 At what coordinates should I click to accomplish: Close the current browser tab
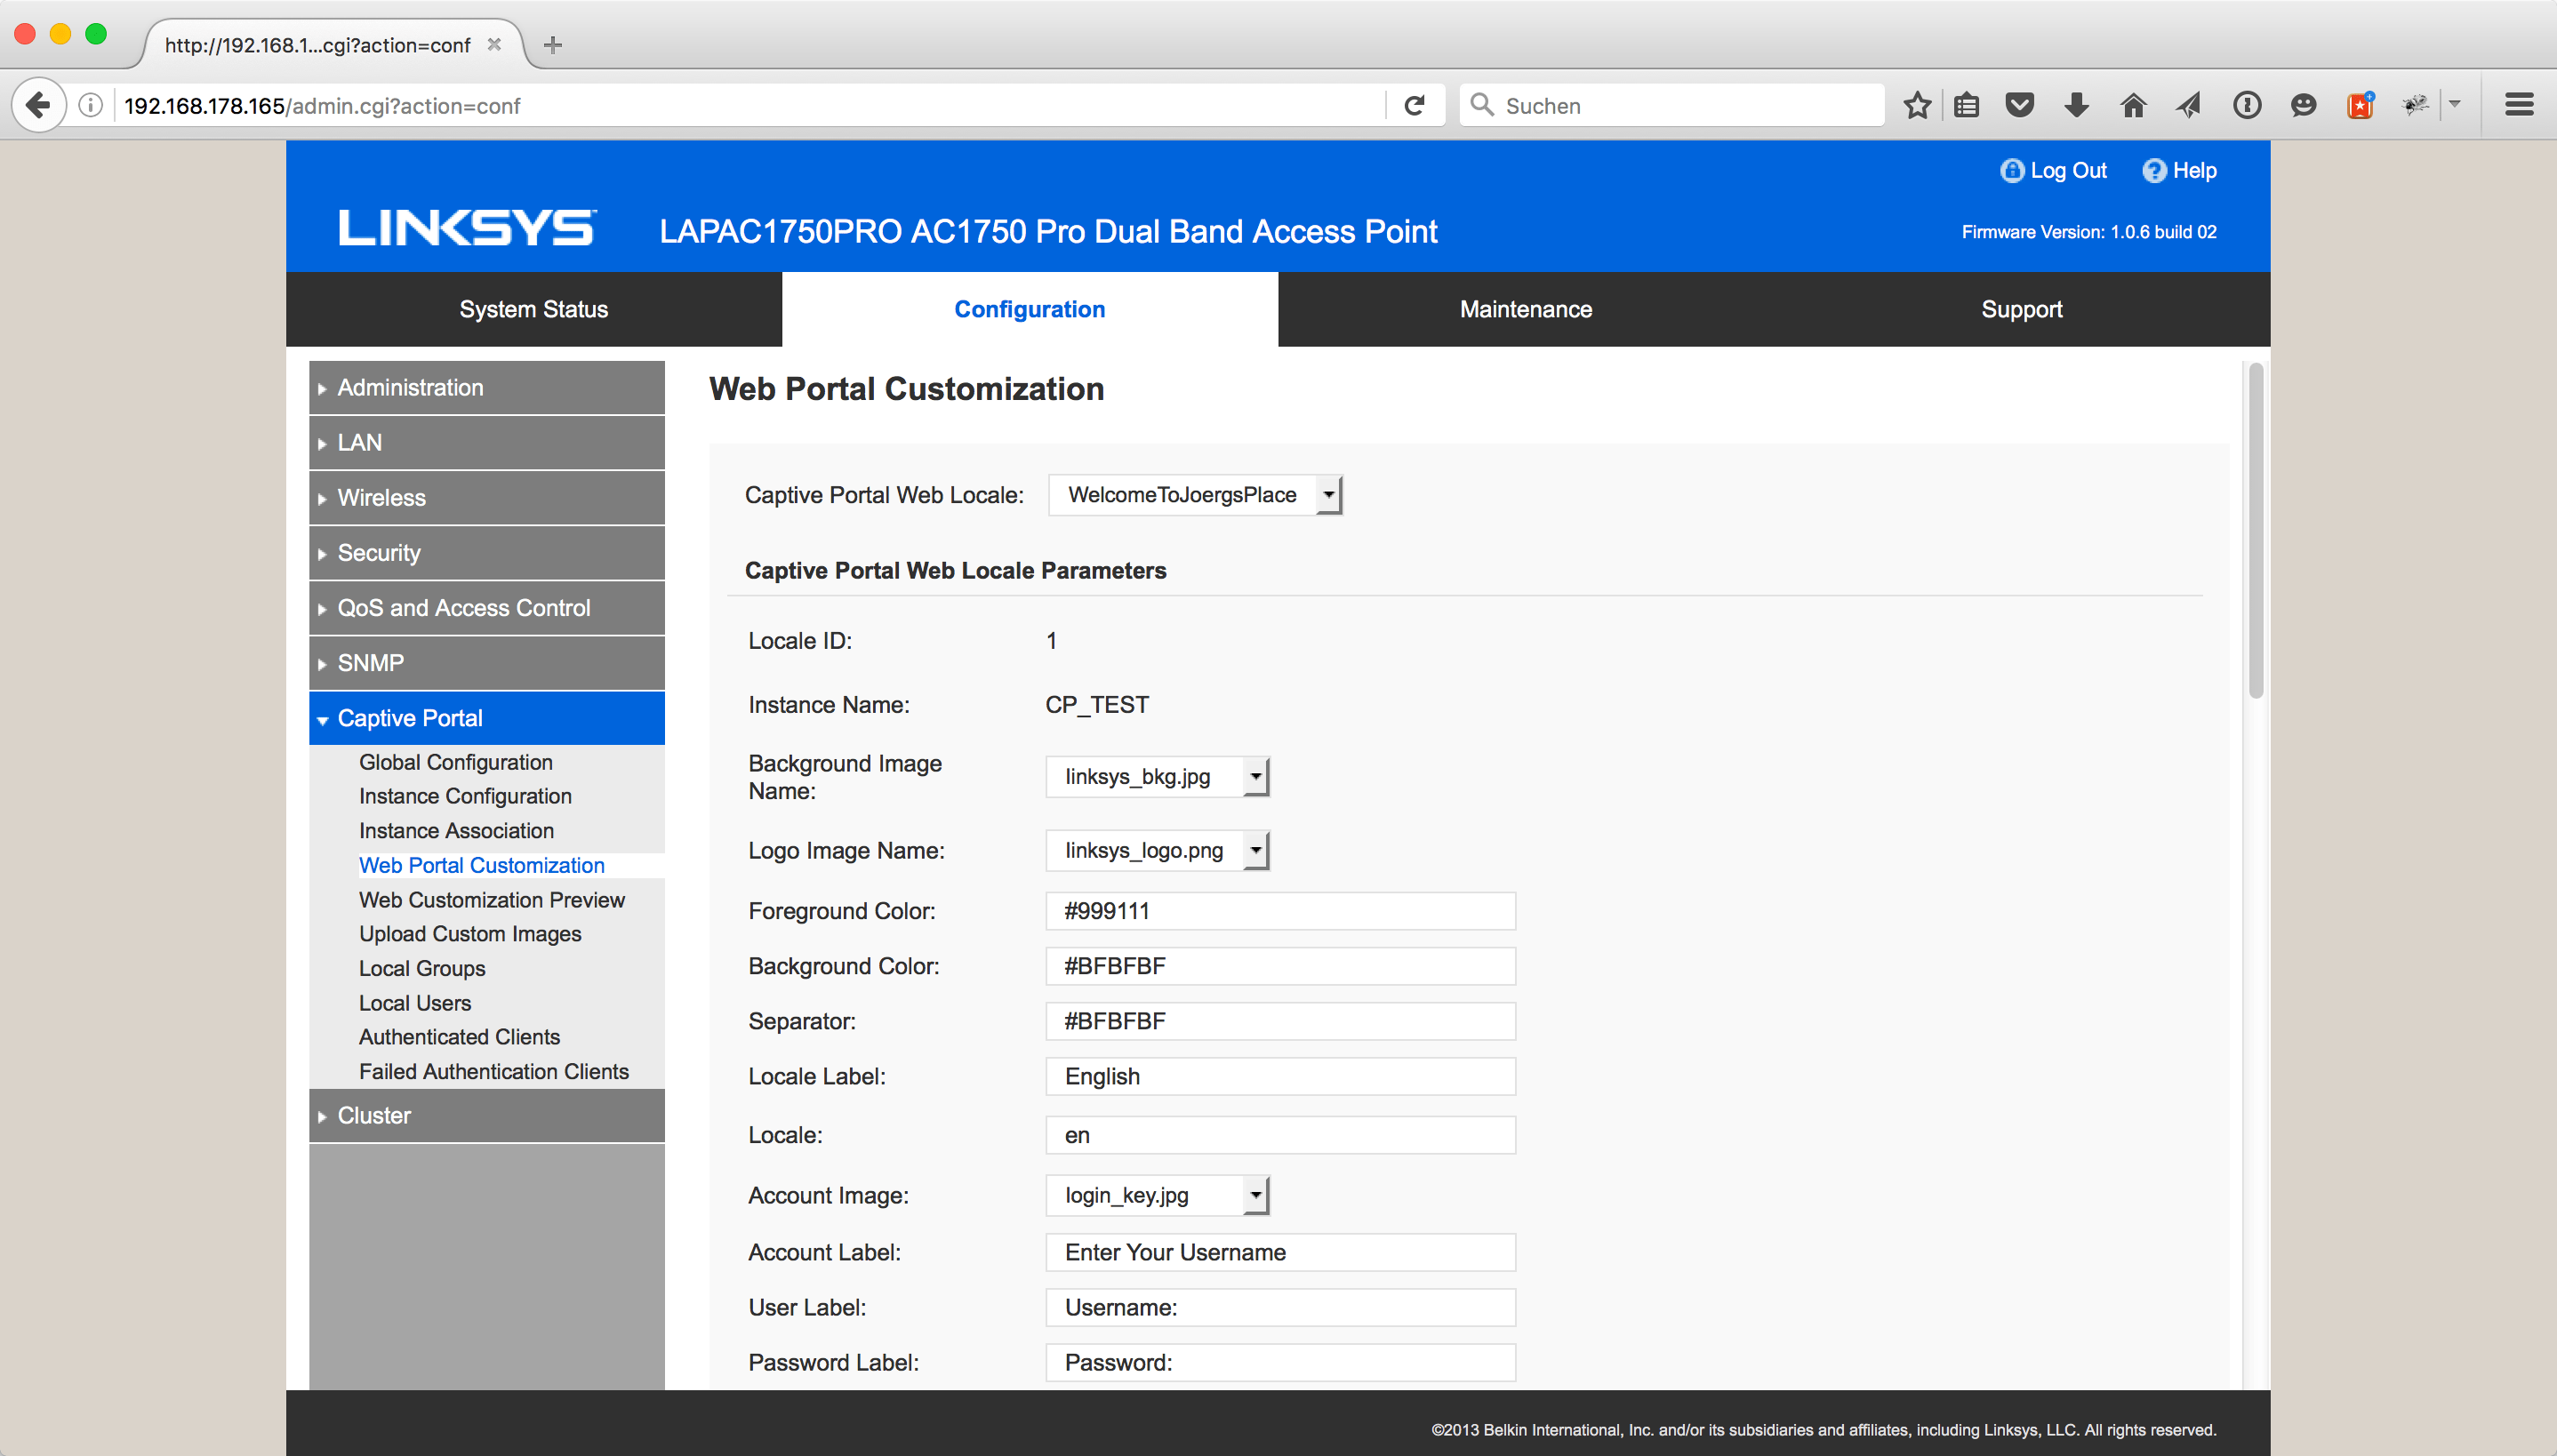coord(494,45)
